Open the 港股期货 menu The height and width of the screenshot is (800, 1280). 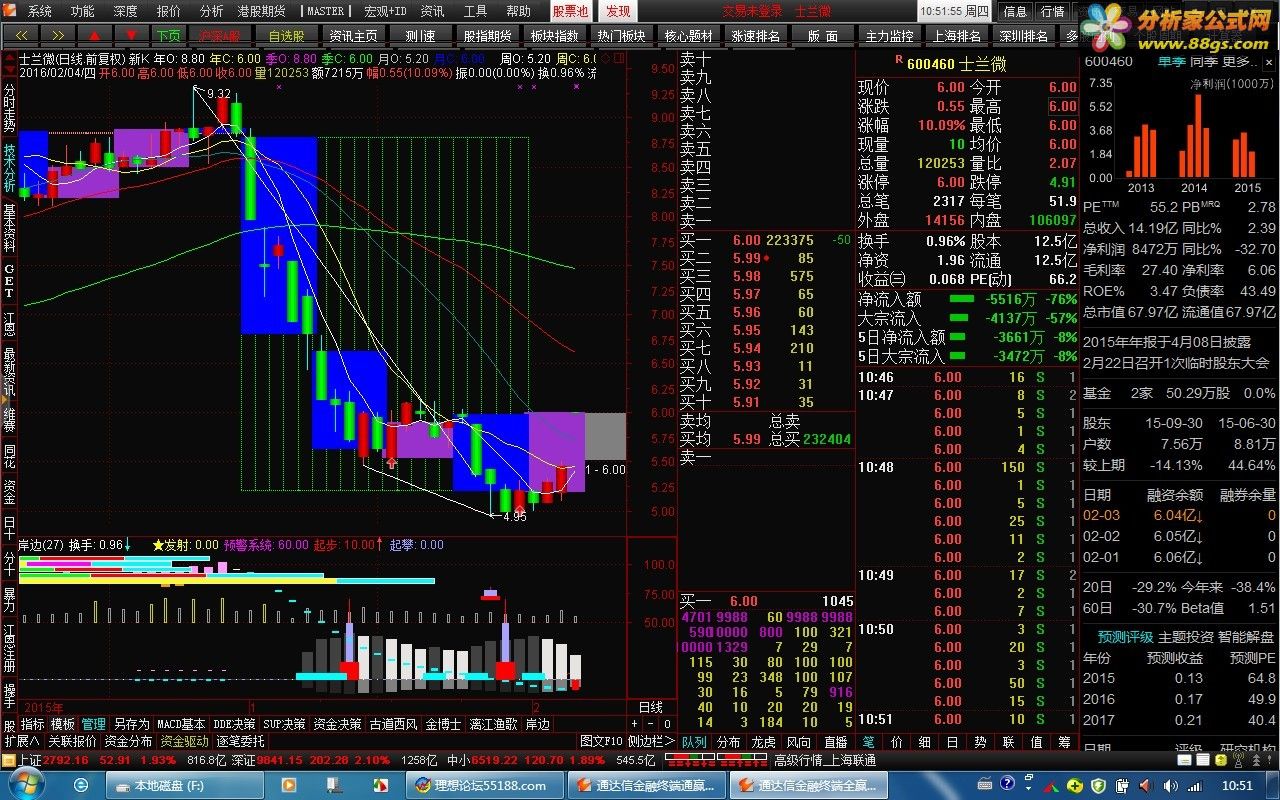click(261, 11)
